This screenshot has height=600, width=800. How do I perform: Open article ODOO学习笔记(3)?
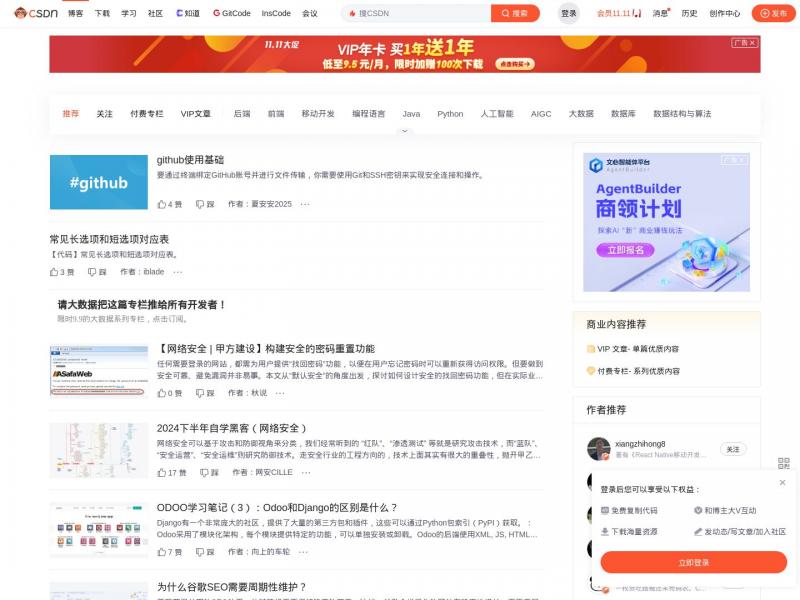point(277,508)
